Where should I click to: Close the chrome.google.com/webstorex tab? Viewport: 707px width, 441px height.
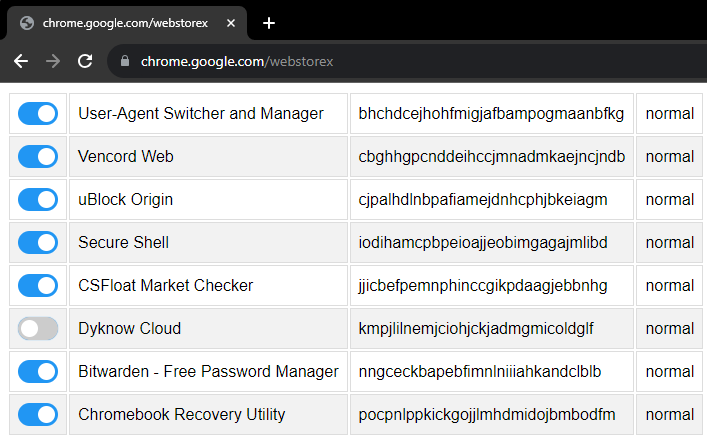click(231, 23)
